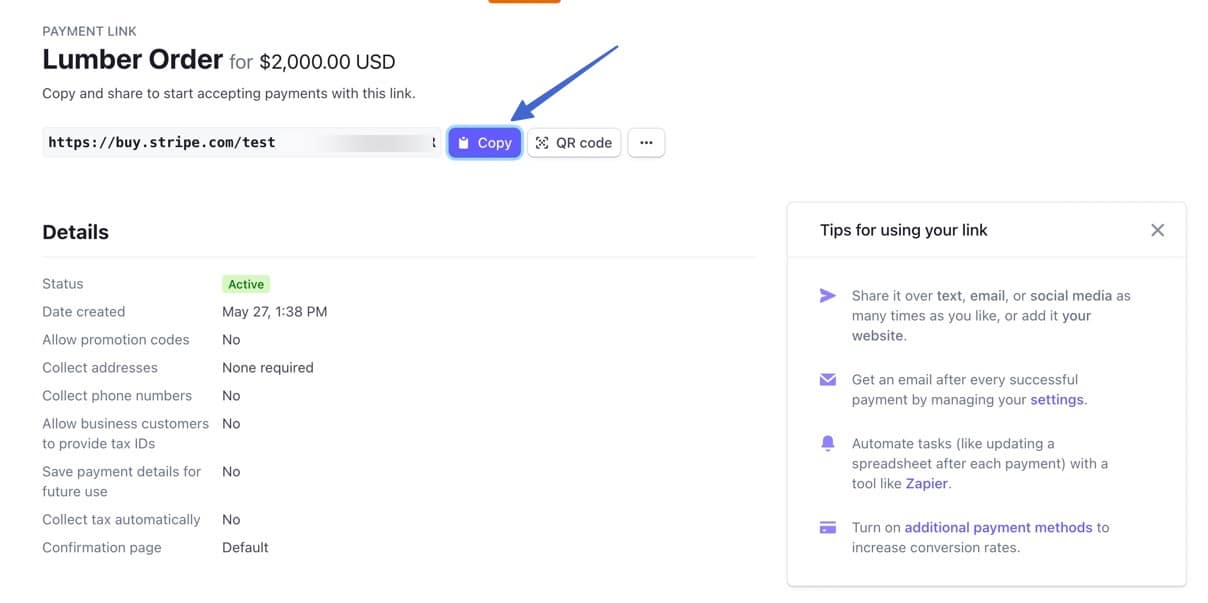Screen dimensions: 1208x603
Task: Click the Copy payment link button
Action: pos(485,143)
